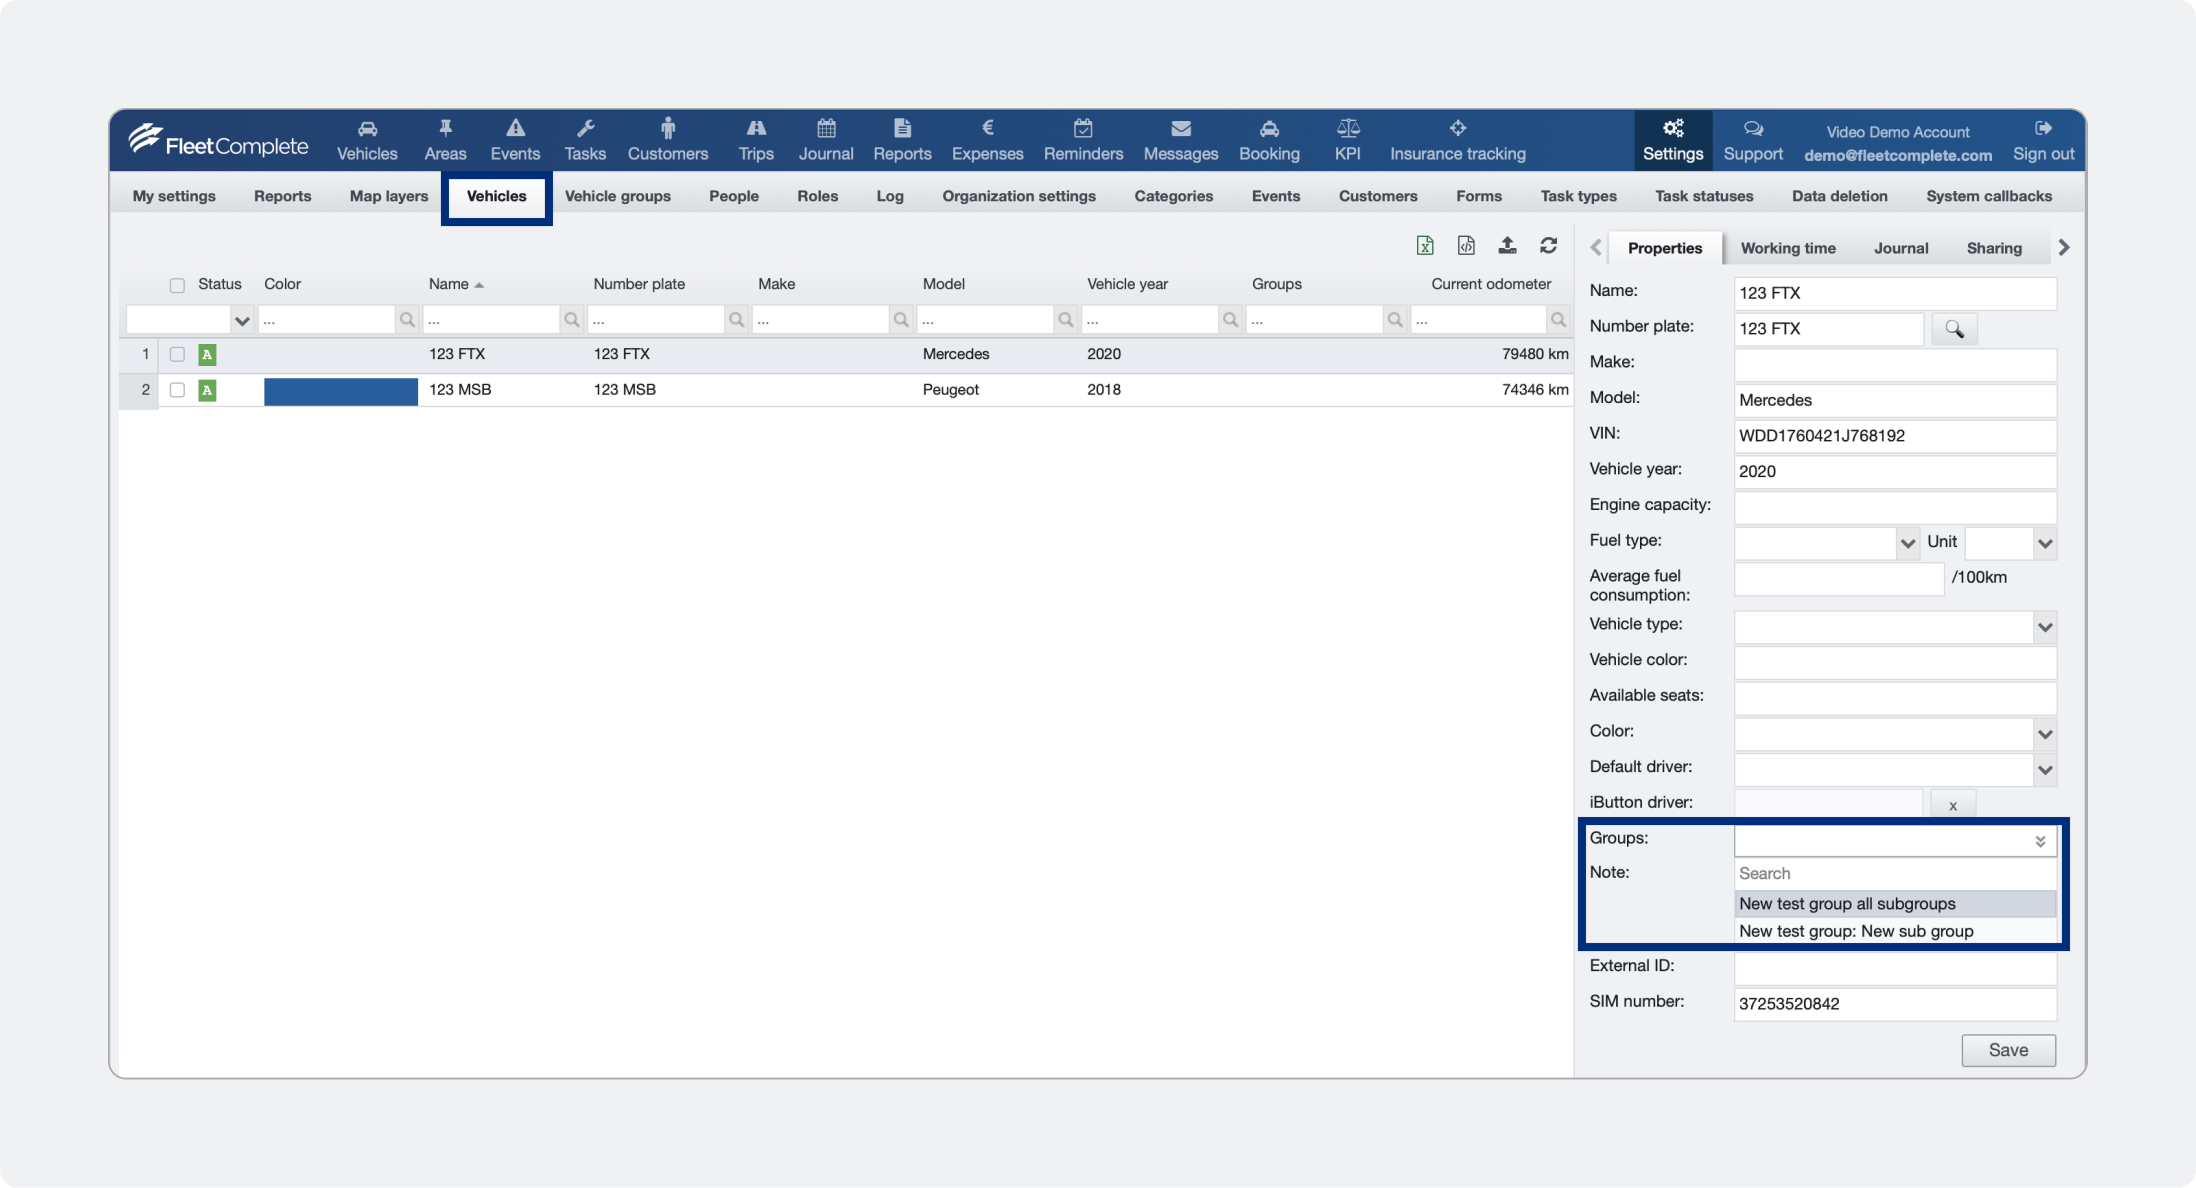This screenshot has height=1188, width=2196.
Task: Click the upload import icon
Action: (x=1507, y=246)
